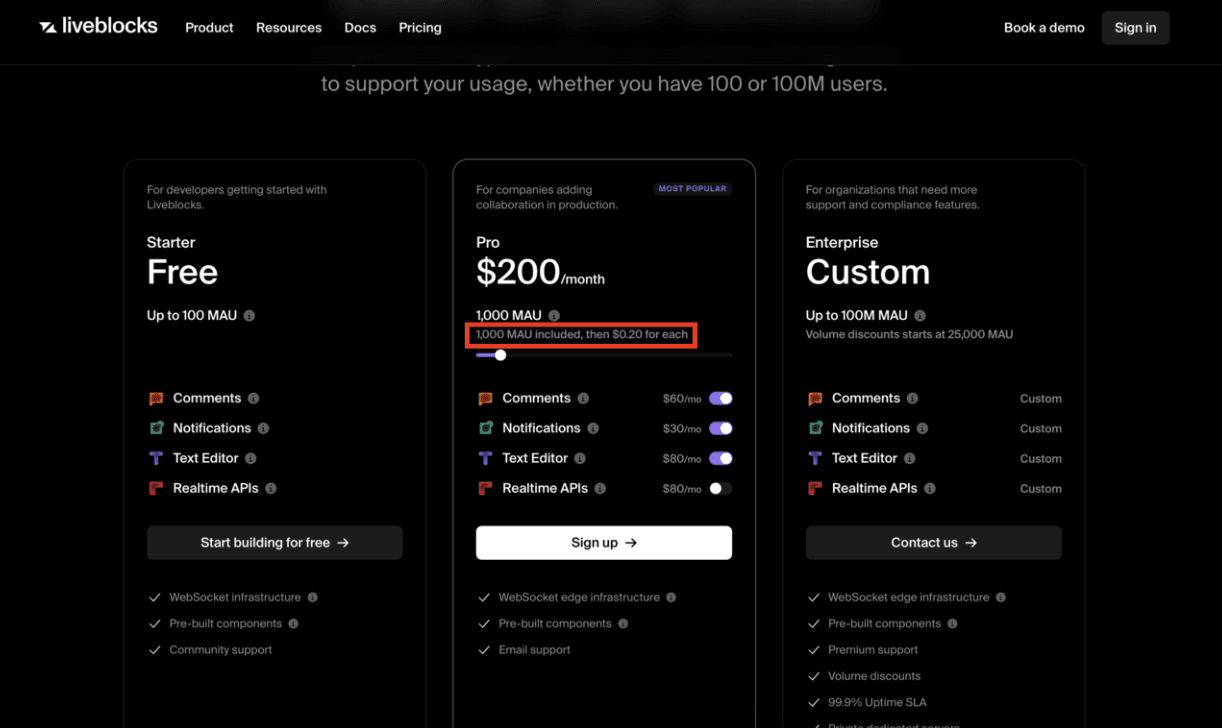1222x728 pixels.
Task: Click the Email support feature text
Action: (x=535, y=650)
